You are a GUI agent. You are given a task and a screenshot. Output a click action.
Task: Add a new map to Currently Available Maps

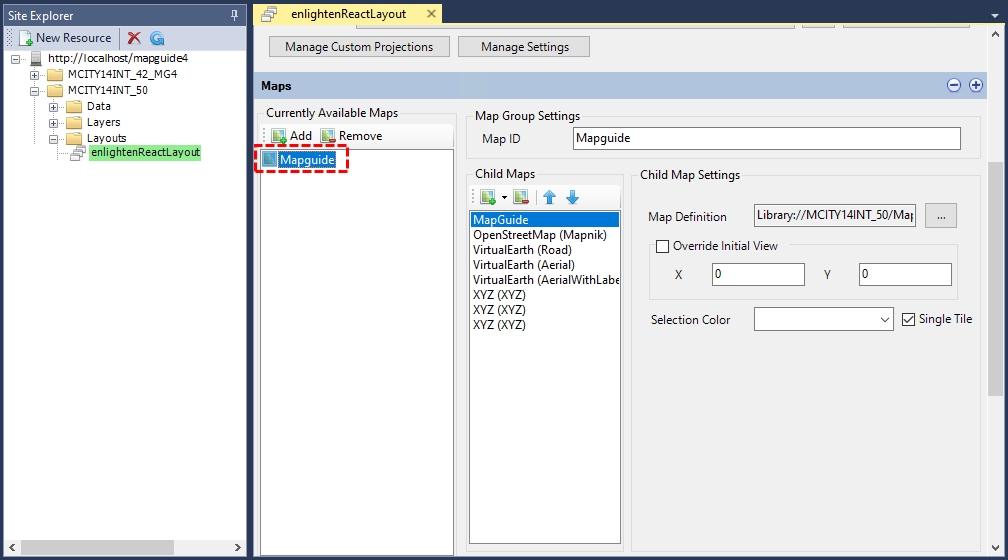291,136
